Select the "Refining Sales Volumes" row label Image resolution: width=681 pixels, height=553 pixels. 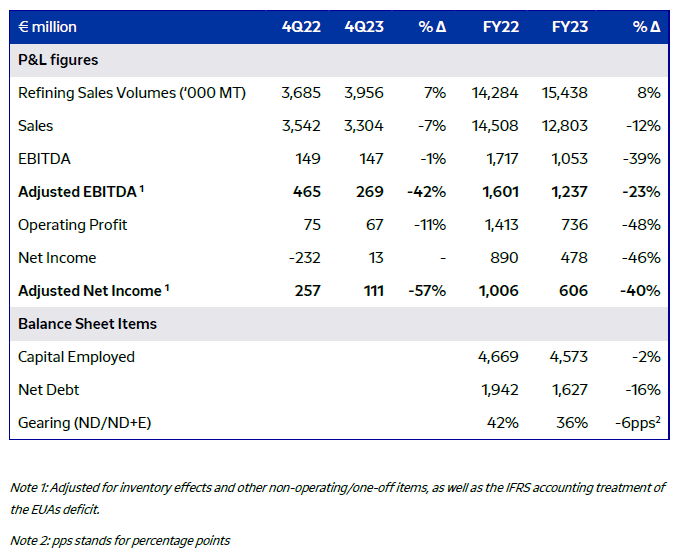[132, 93]
